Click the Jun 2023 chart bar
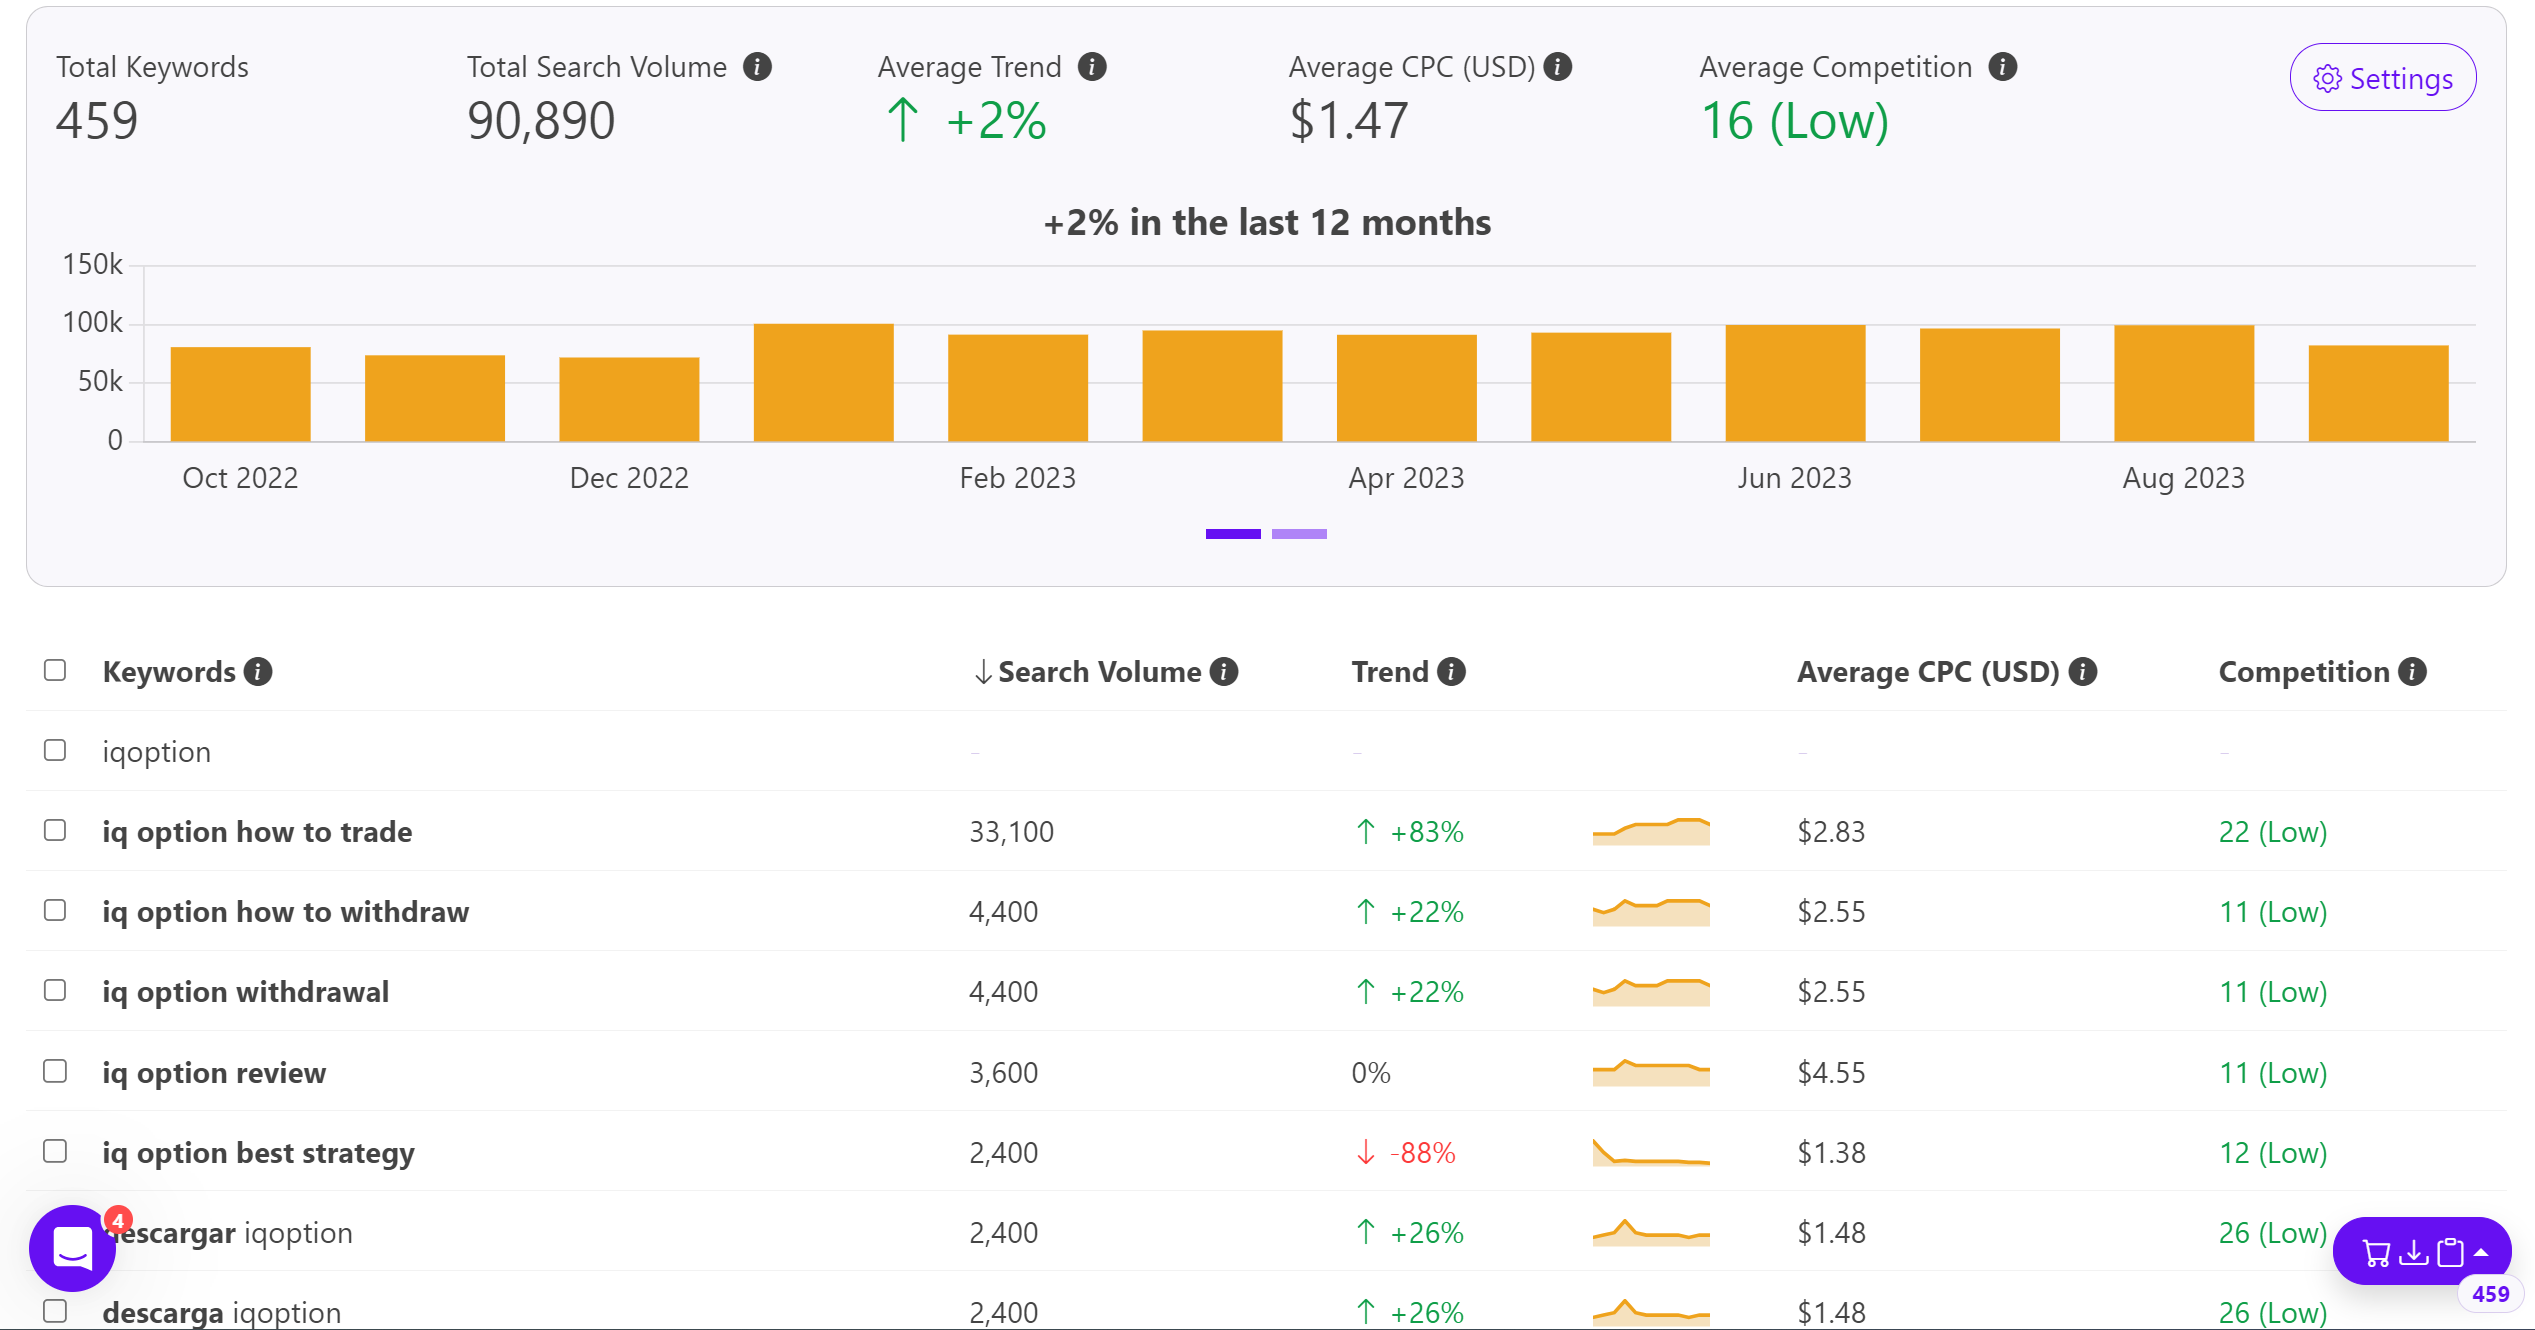This screenshot has width=2535, height=1330. point(1795,383)
